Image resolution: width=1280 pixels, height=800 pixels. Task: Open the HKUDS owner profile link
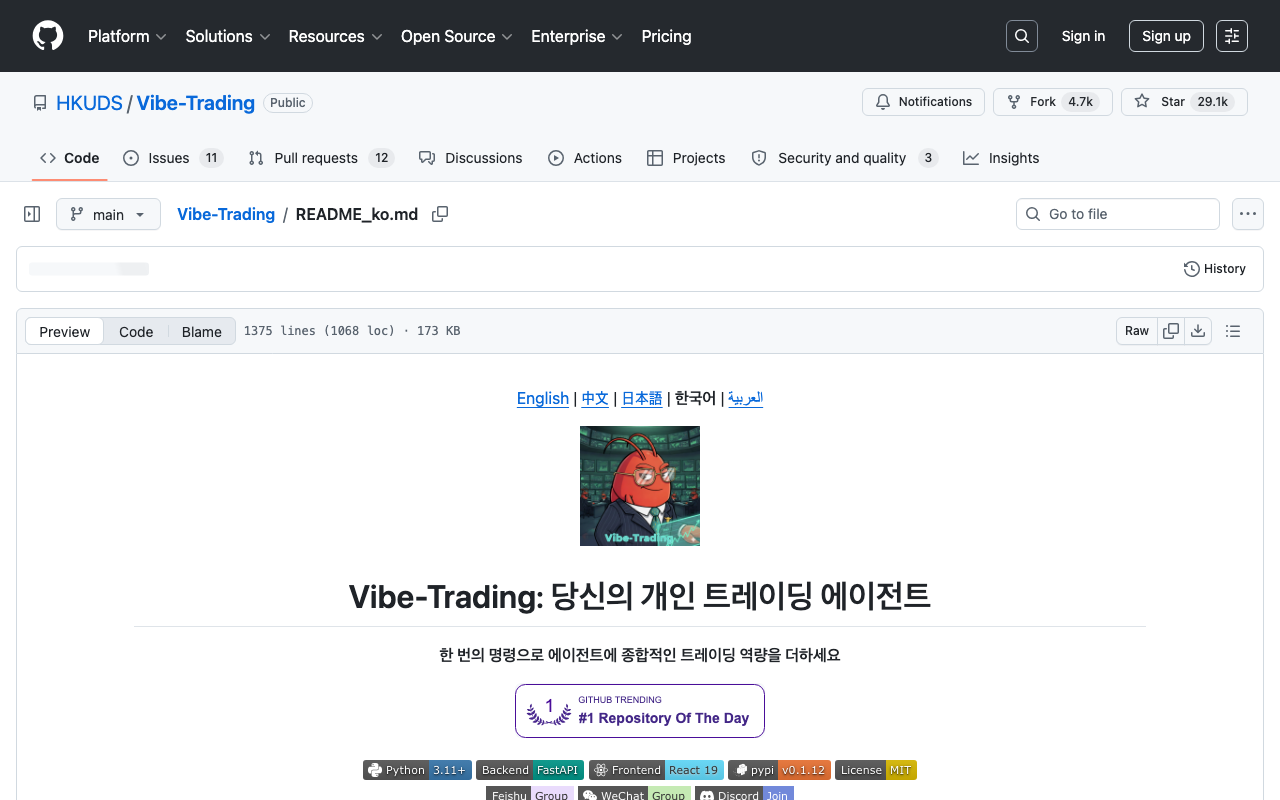click(x=89, y=103)
